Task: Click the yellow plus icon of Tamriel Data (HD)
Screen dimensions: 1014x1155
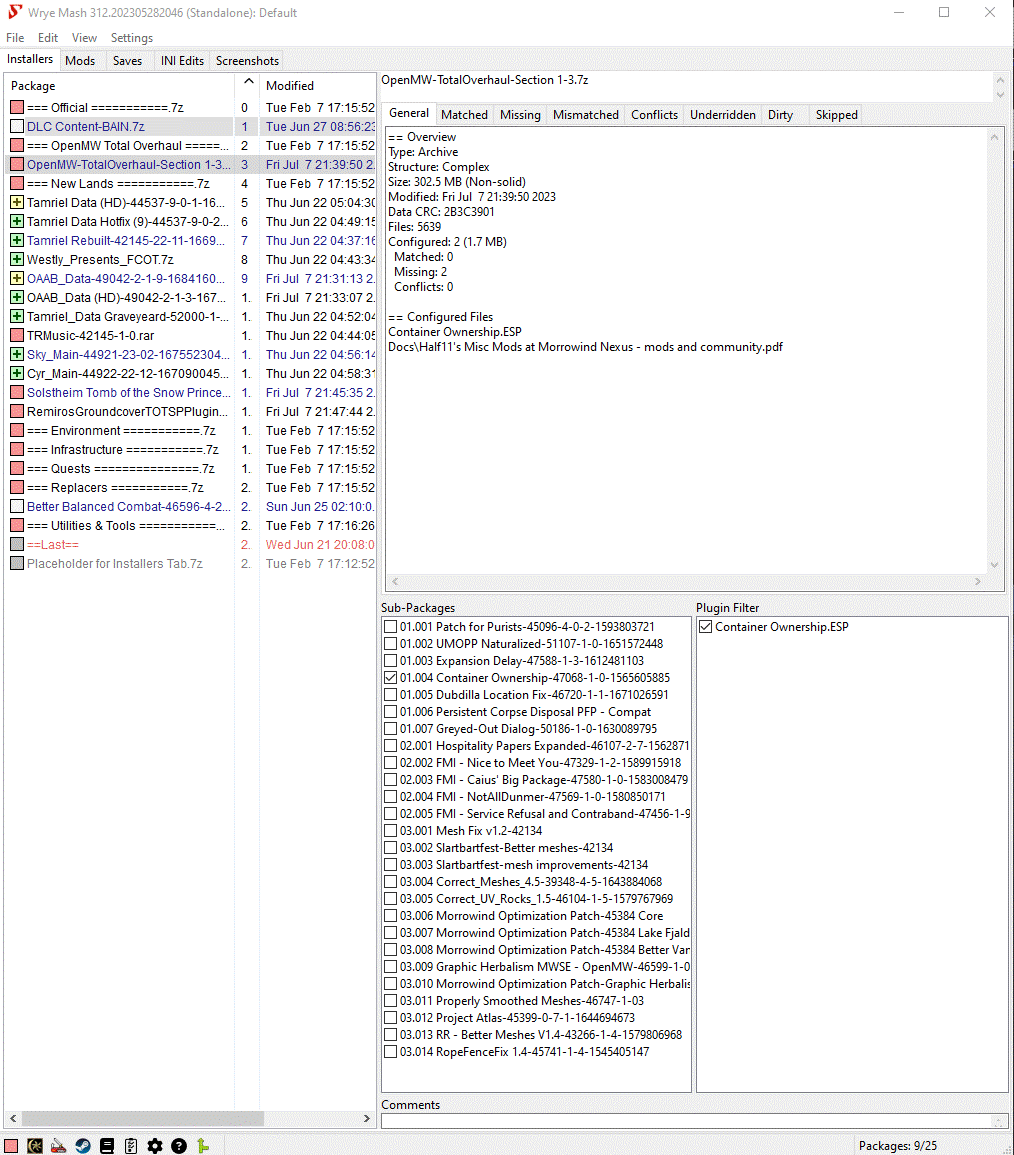Action: point(17,203)
